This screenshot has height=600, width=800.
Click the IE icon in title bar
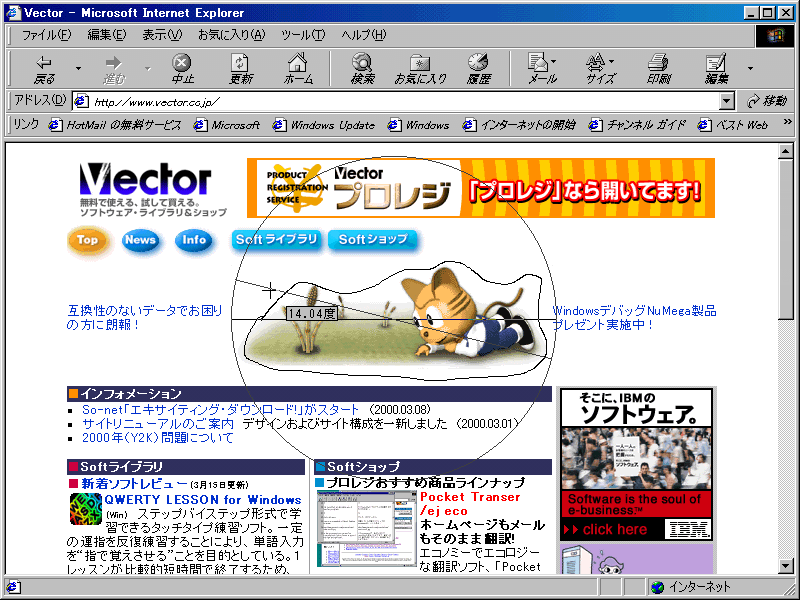(x=13, y=12)
